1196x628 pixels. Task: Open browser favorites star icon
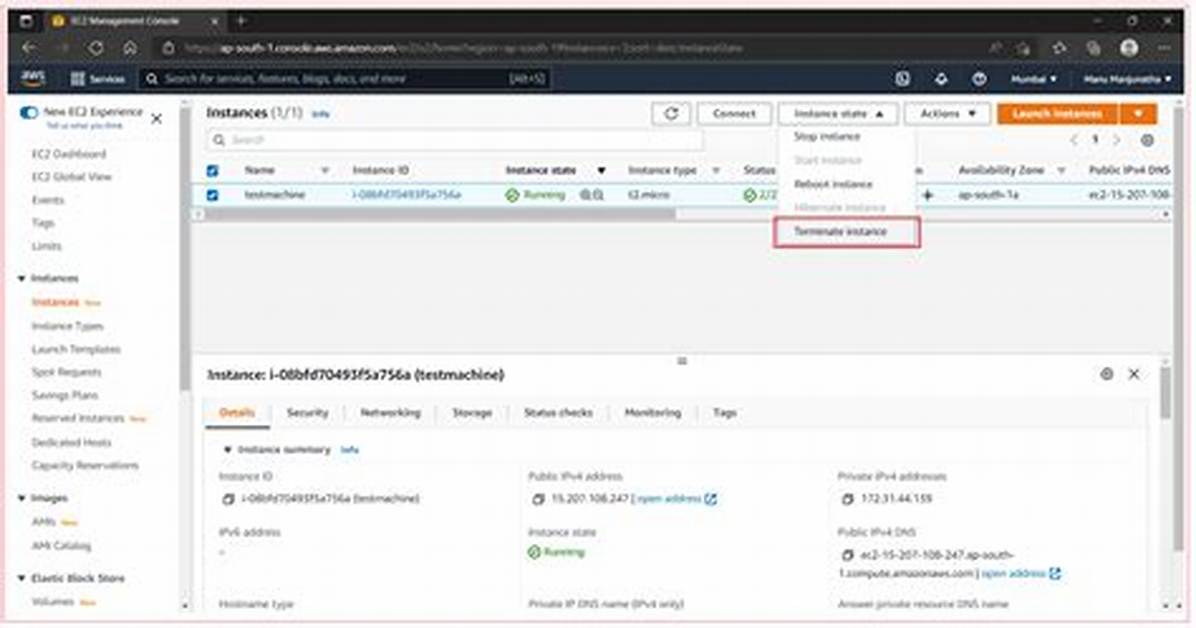tap(1059, 48)
